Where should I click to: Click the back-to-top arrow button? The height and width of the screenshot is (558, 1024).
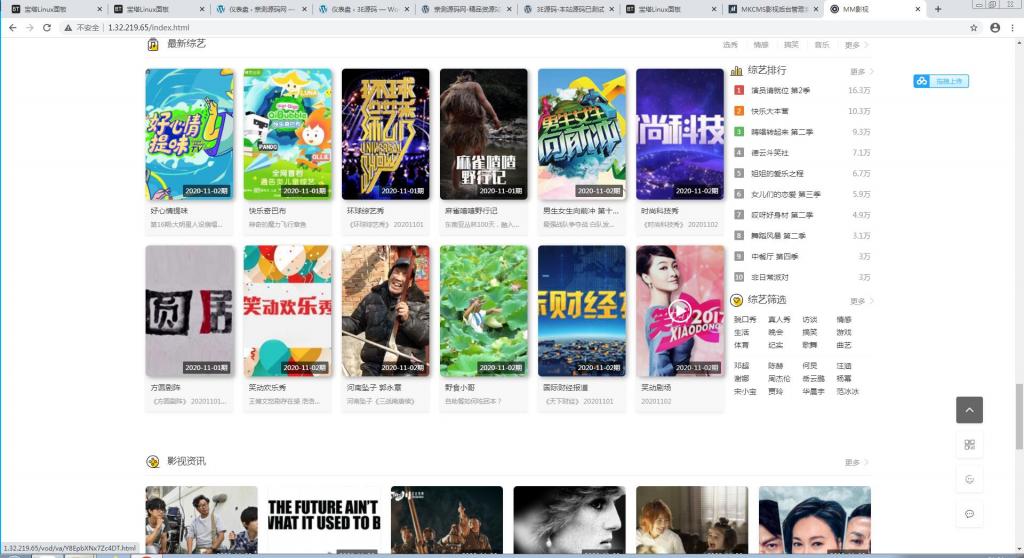coord(969,410)
